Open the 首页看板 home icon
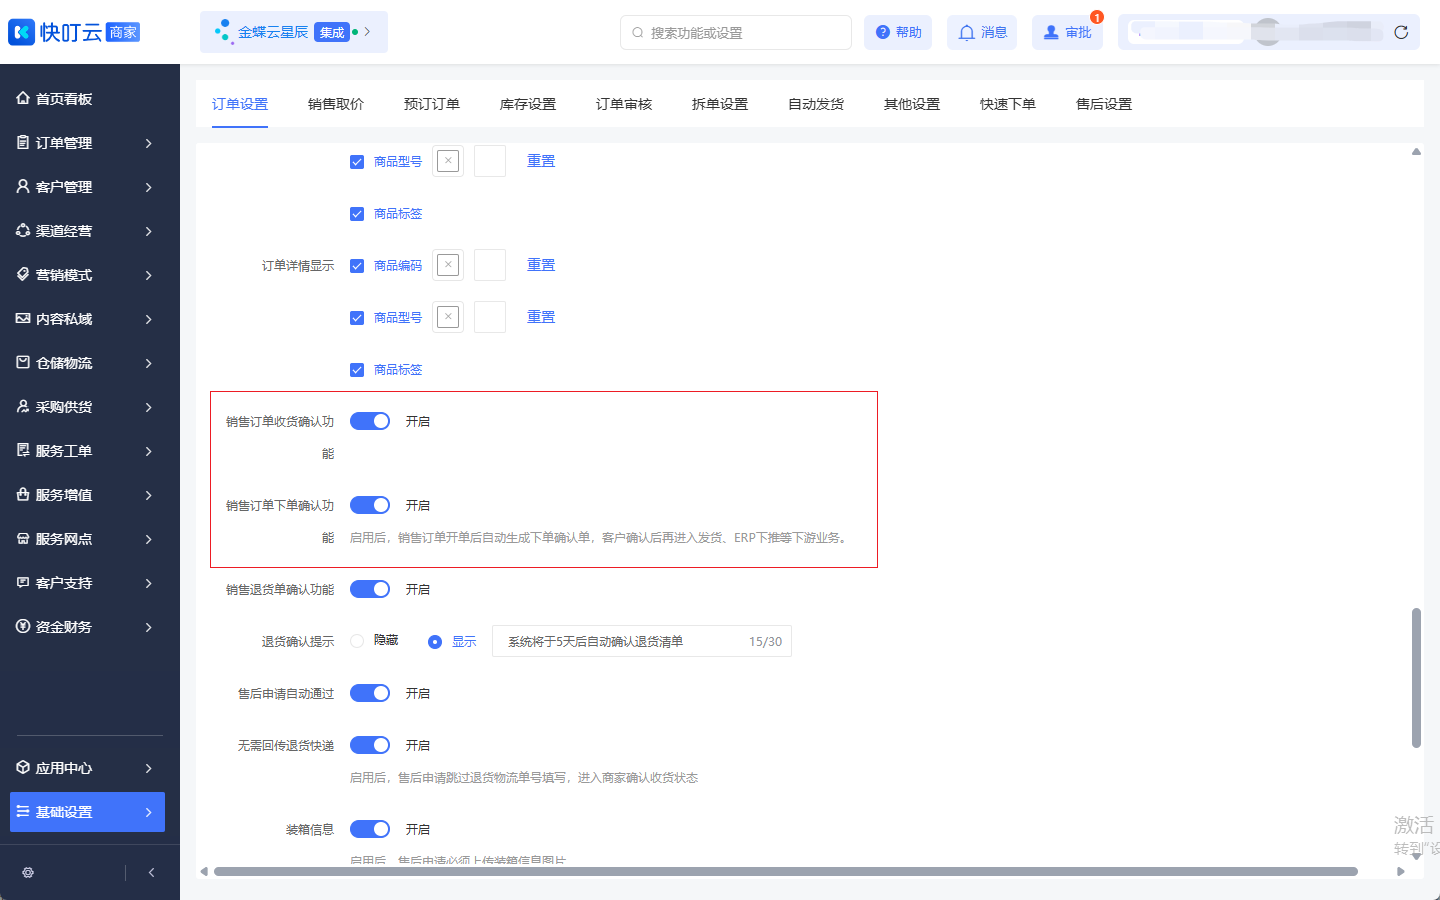1440x900 pixels. point(23,98)
